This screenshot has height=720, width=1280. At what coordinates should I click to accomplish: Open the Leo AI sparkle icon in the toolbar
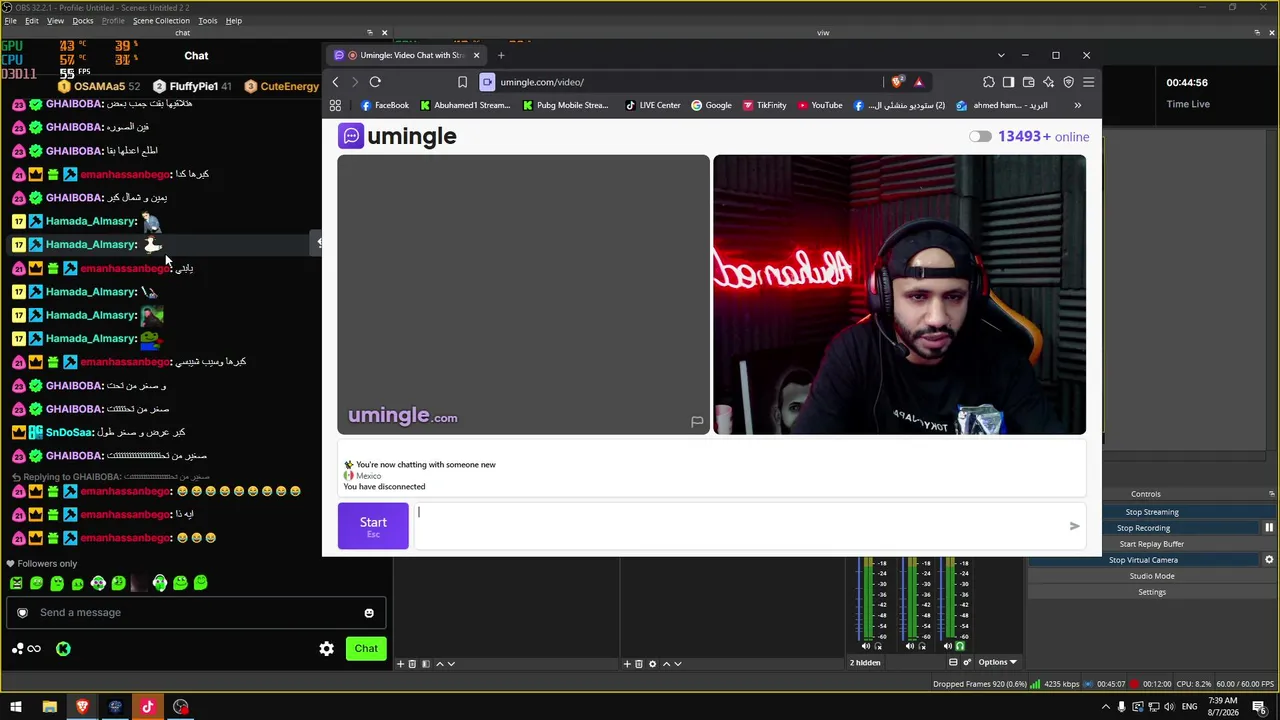pyautogui.click(x=1048, y=82)
